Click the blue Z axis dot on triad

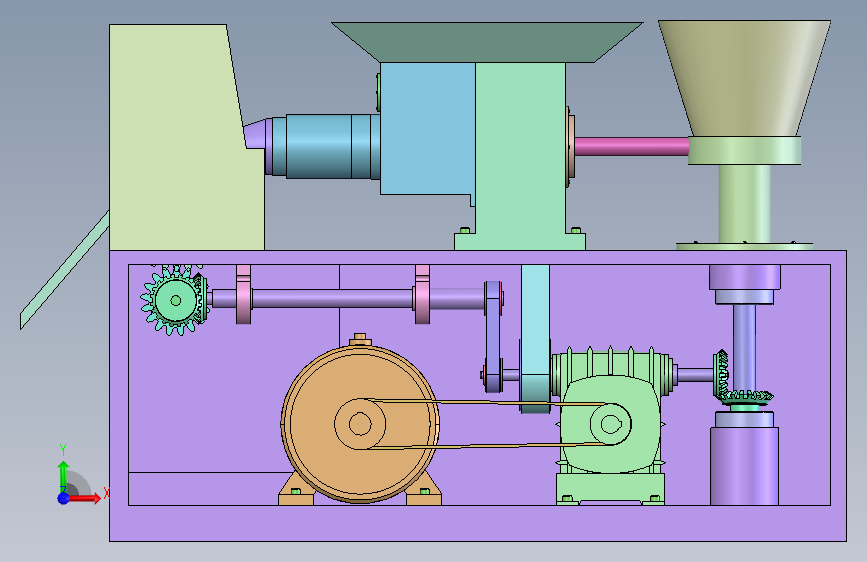(x=64, y=498)
